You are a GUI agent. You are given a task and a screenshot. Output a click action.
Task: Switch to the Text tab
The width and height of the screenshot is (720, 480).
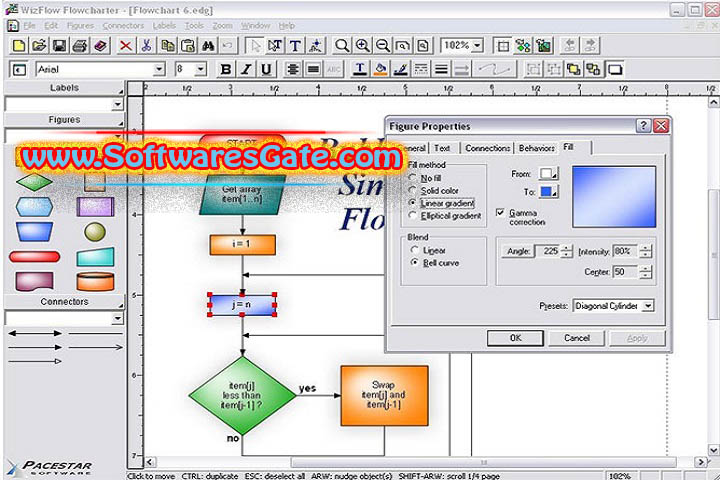click(x=442, y=148)
